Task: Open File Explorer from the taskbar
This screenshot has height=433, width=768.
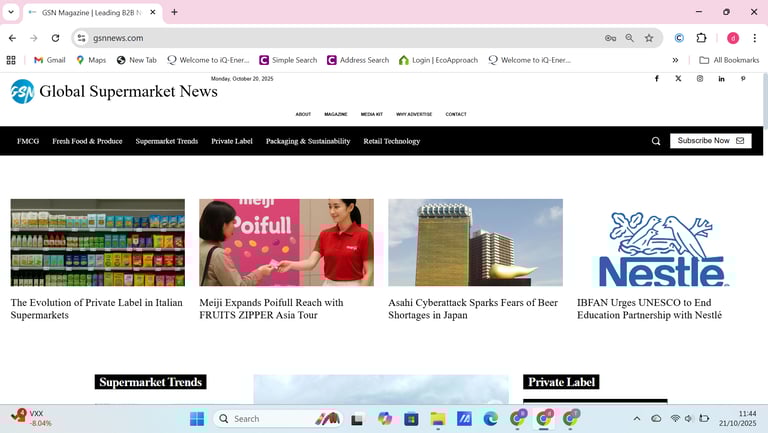Action: [438, 419]
